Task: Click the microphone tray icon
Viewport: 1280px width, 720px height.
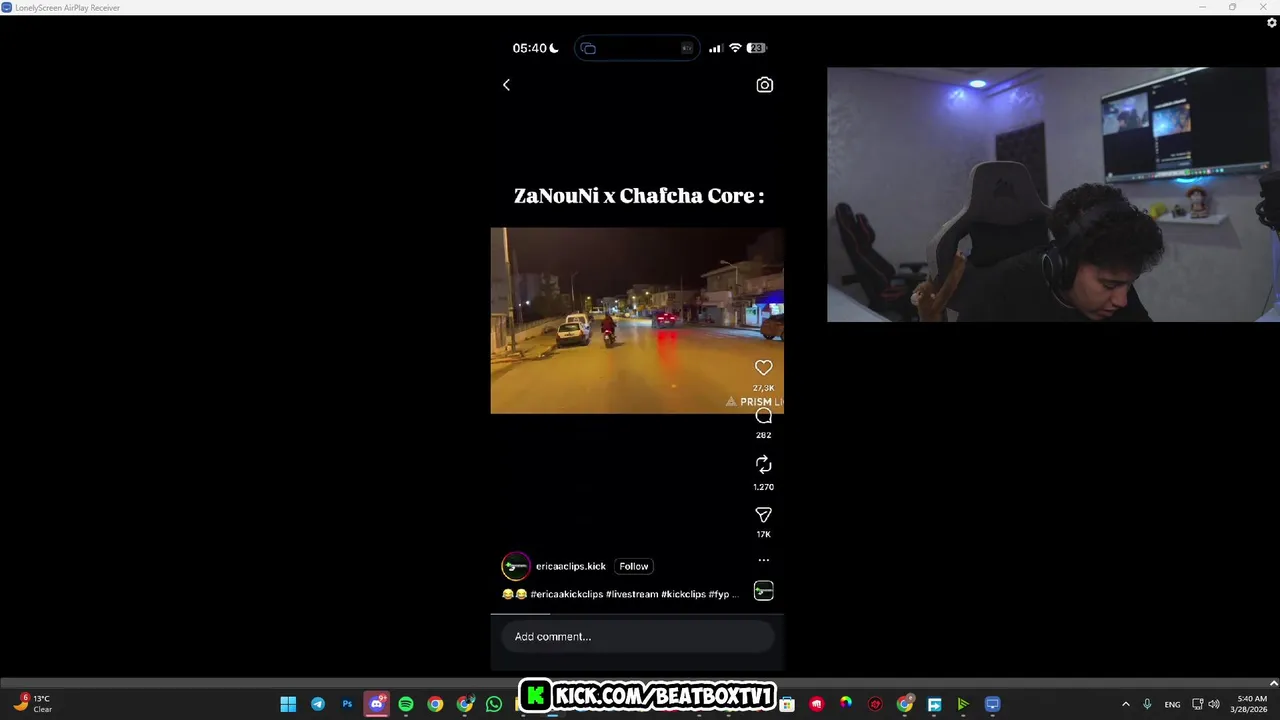Action: [x=1147, y=704]
